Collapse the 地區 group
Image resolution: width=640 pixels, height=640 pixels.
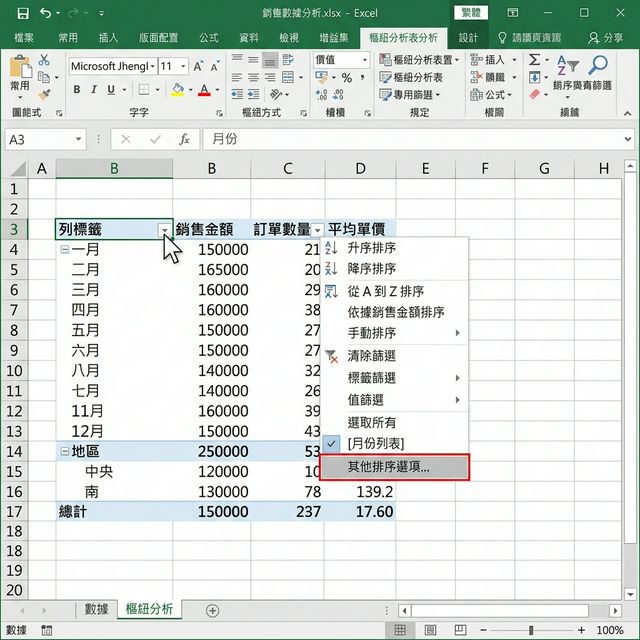[64, 451]
